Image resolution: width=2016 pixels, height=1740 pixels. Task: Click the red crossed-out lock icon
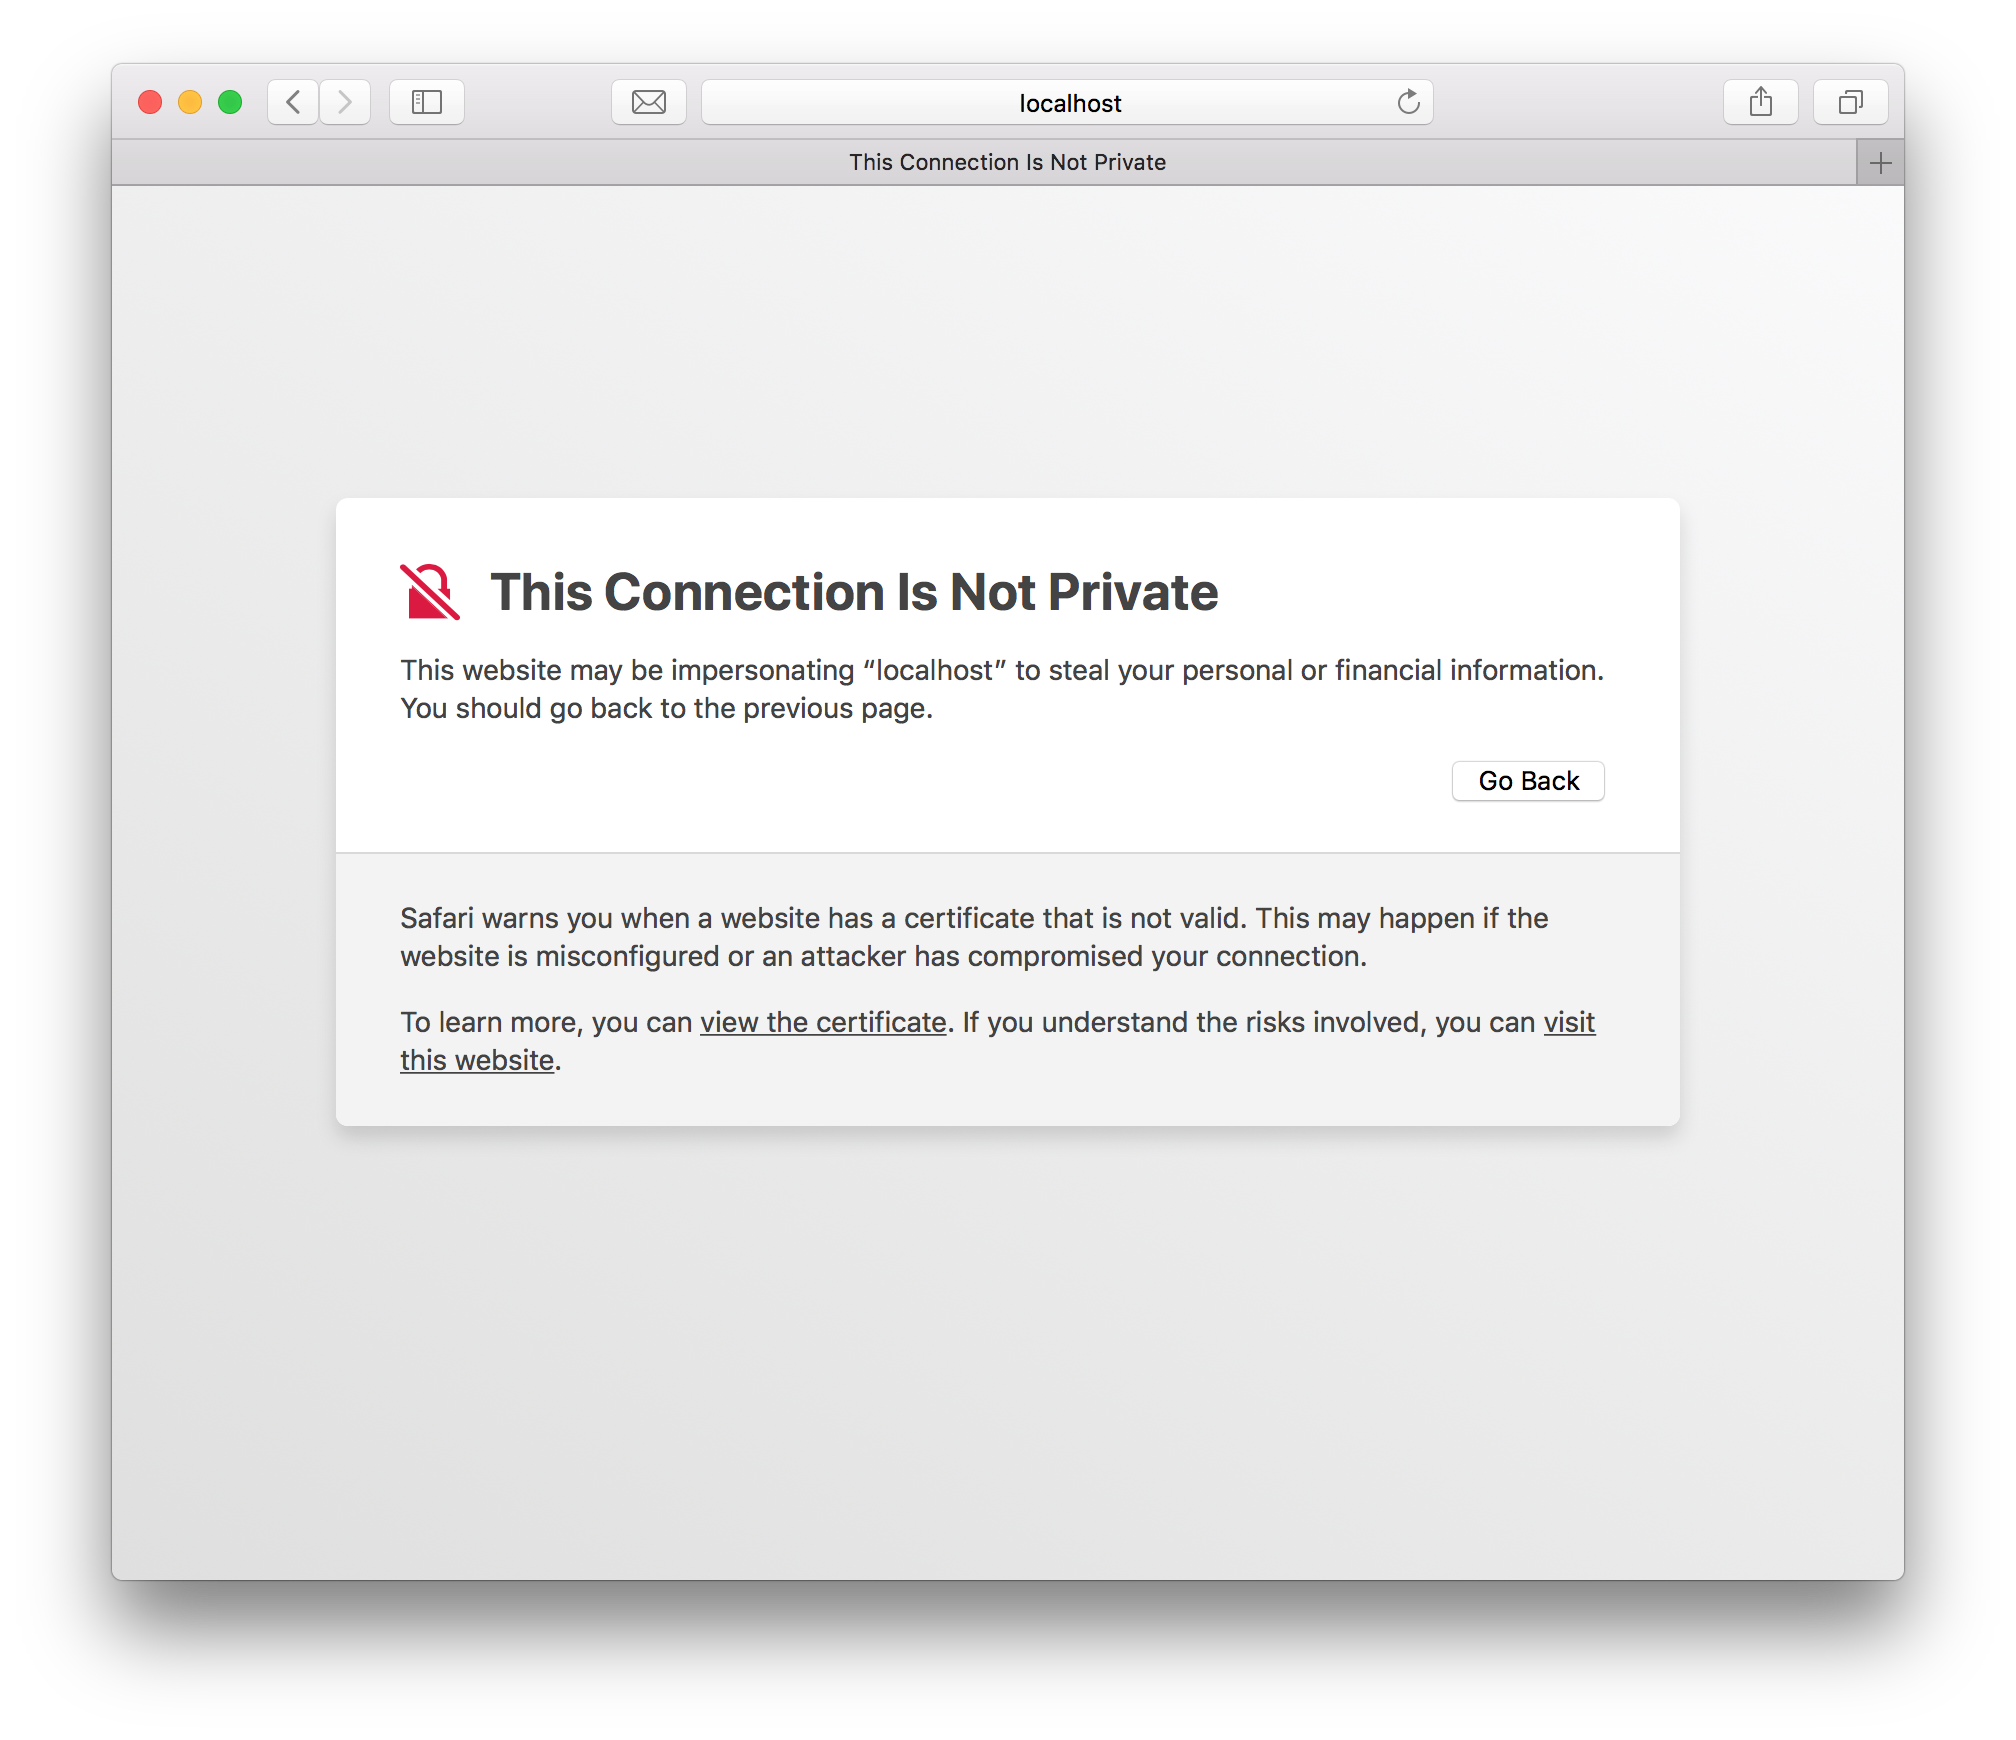pos(430,592)
